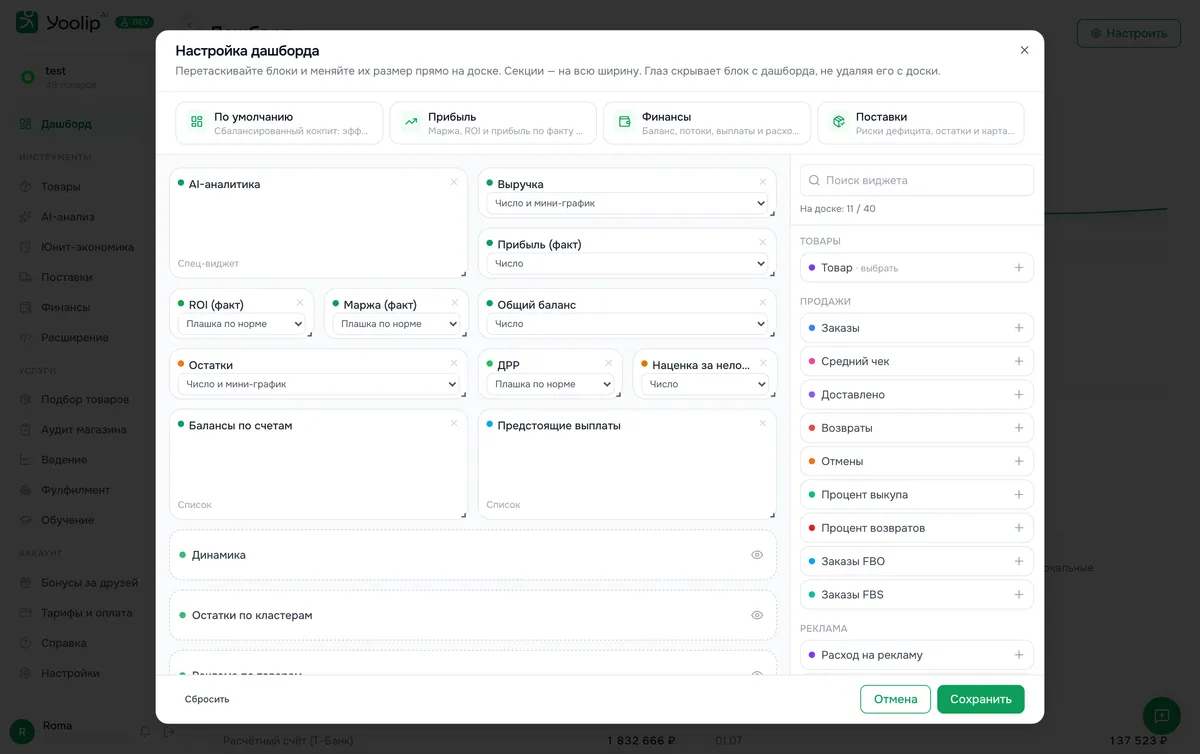
Task: Select the Финансы preset
Action: (x=707, y=123)
